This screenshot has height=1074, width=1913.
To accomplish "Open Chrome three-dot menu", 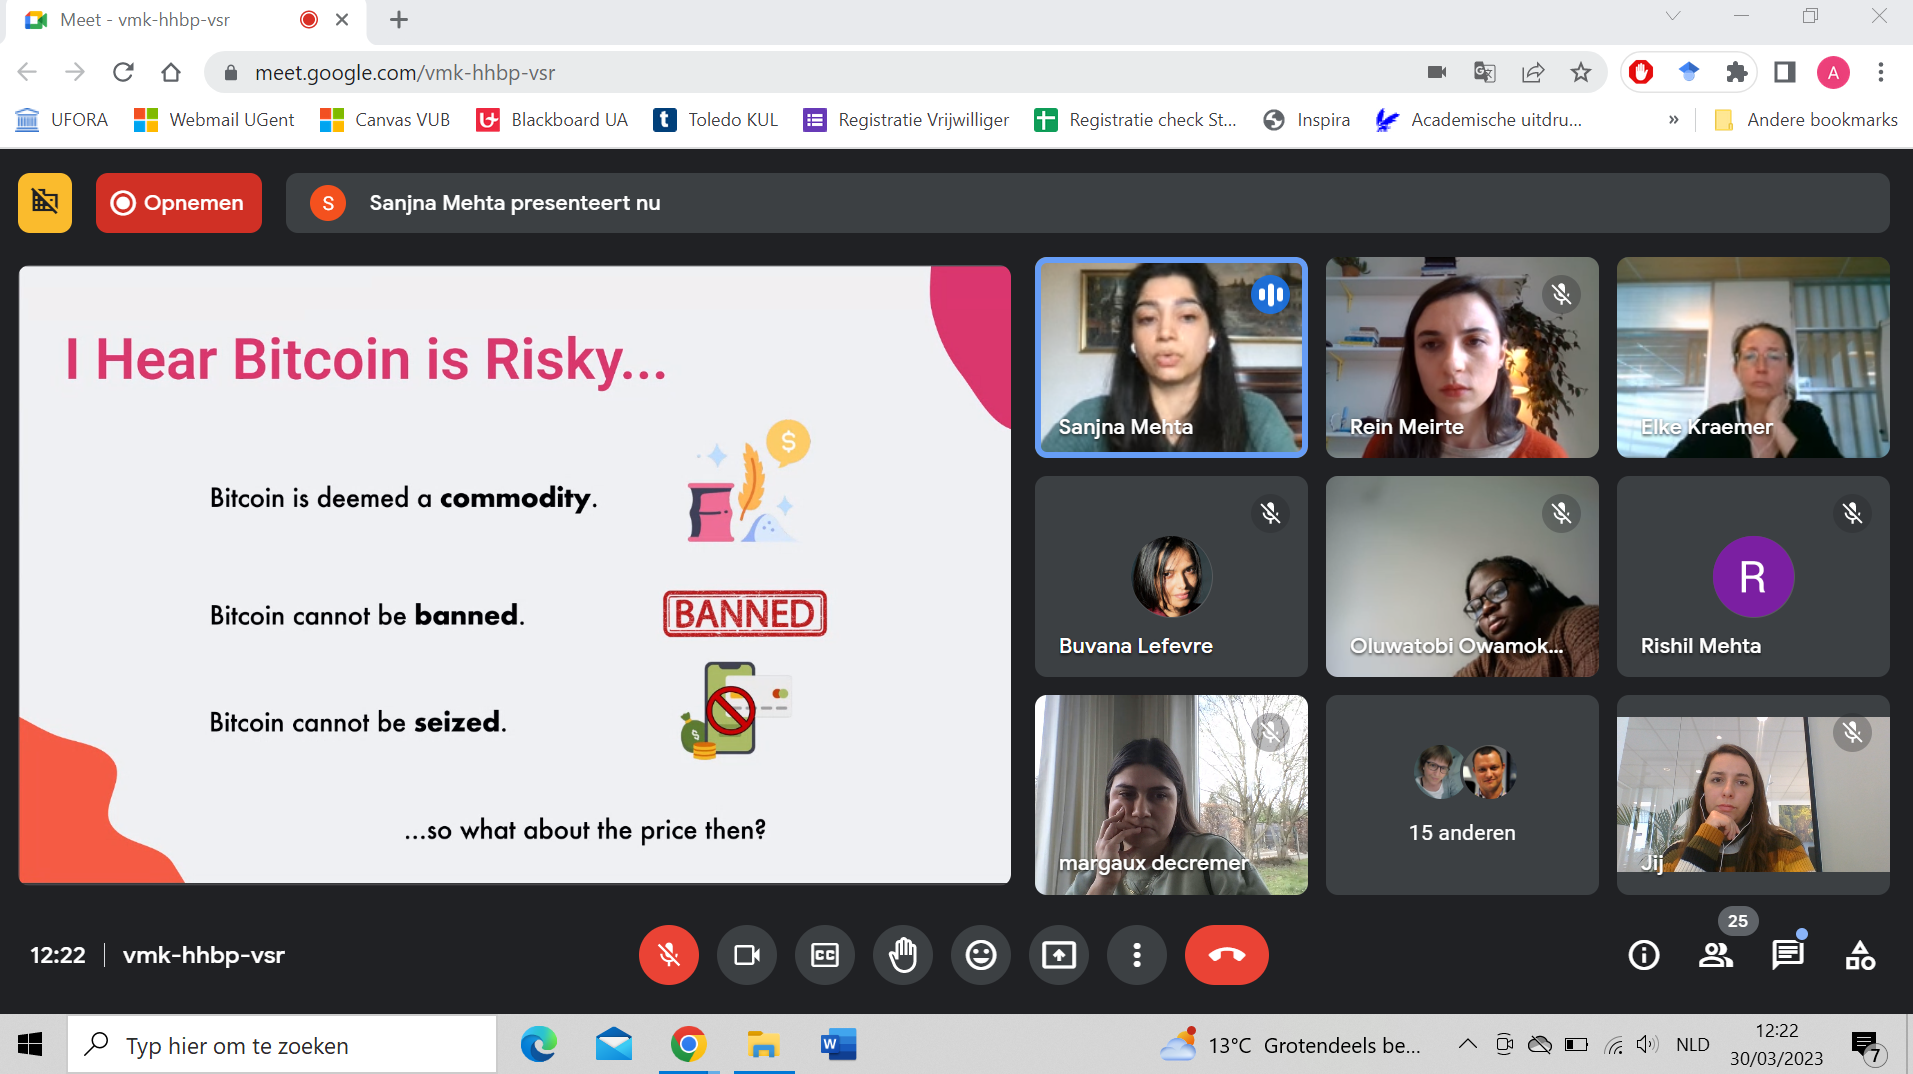I will pos(1881,72).
